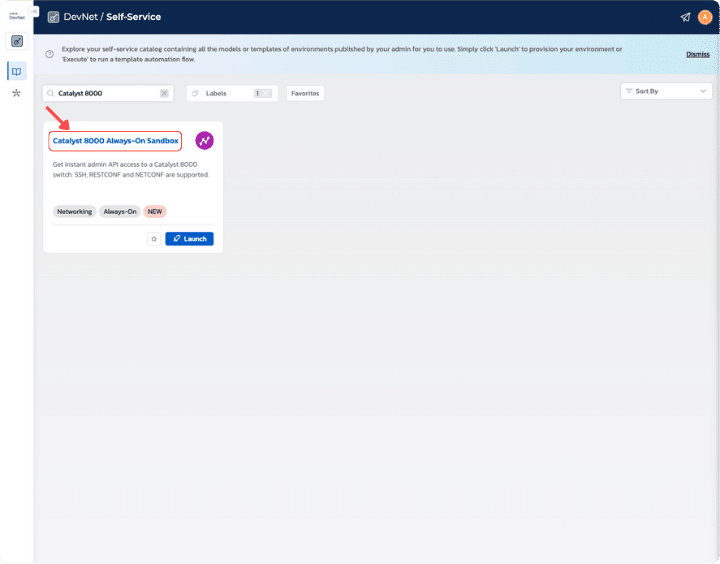Open Catalyst 8000 Always-On Sandbox link
The width and height of the screenshot is (720, 564).
coord(115,141)
